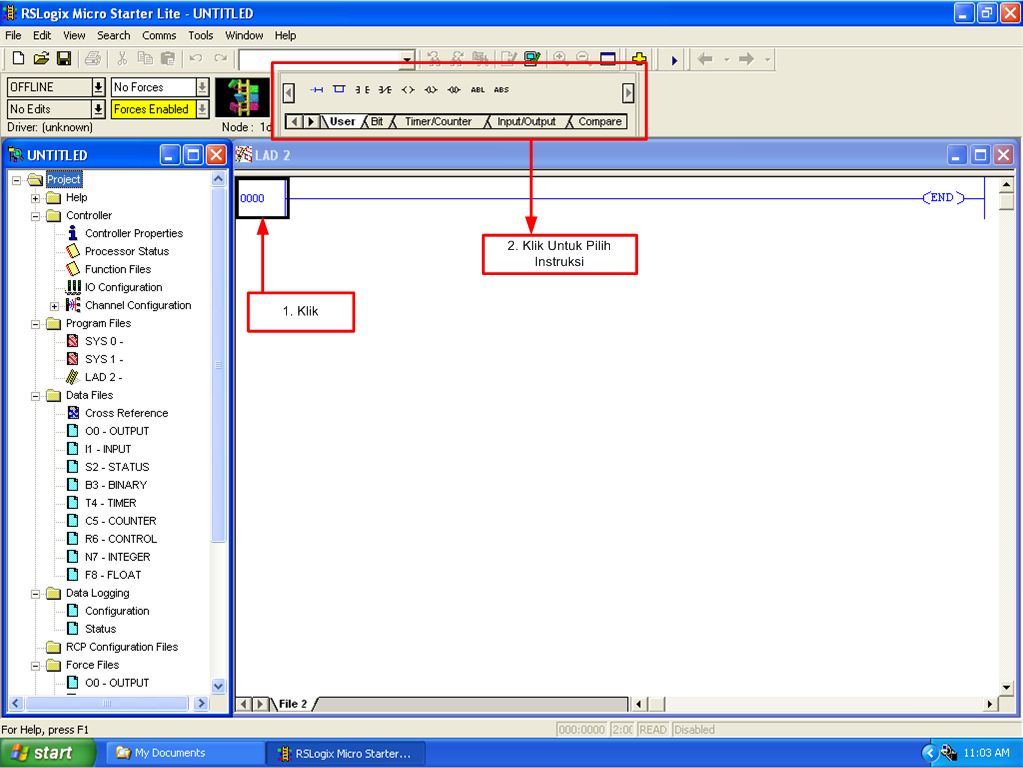The width and height of the screenshot is (1023, 768).
Task: Click the Redo arrow icon
Action: (221, 59)
